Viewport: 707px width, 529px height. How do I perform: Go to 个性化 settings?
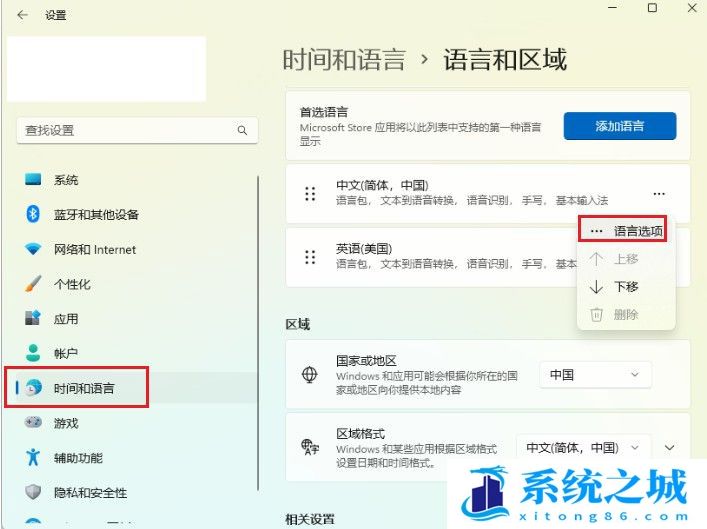(x=72, y=284)
